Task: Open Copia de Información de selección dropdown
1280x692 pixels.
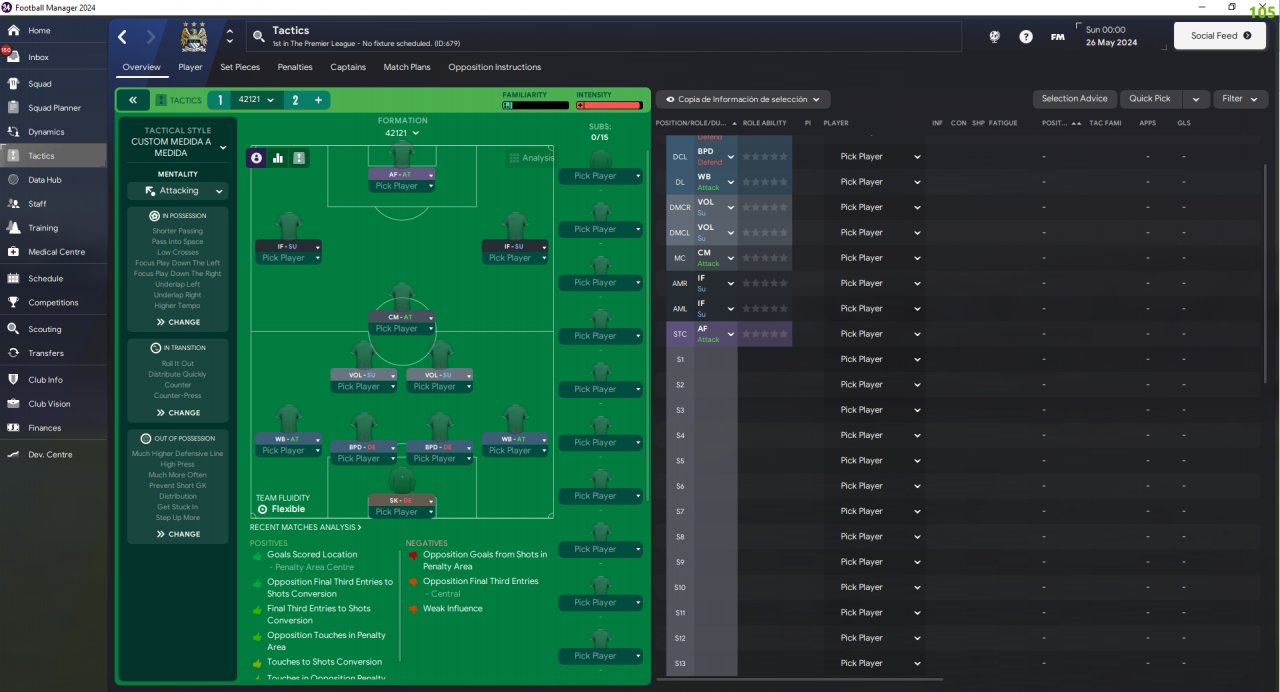Action: click(743, 99)
